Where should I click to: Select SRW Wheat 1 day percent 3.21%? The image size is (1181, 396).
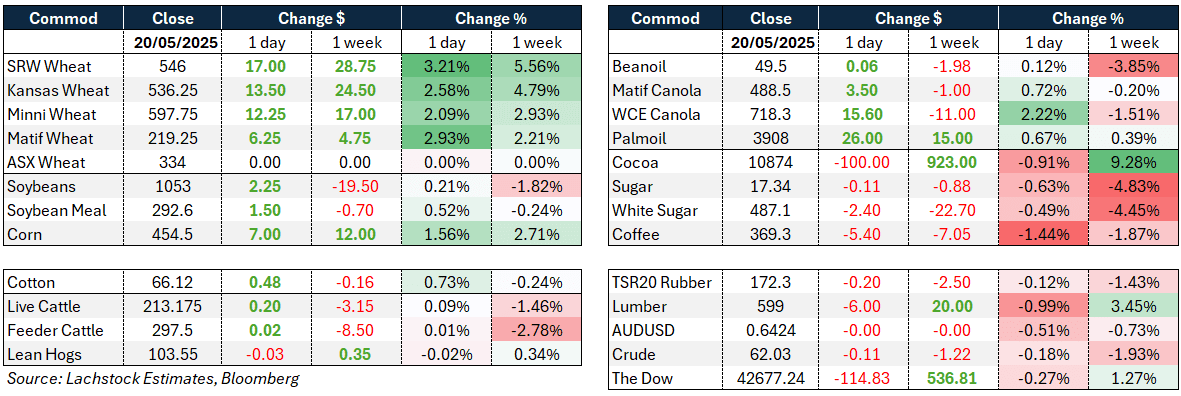[x=447, y=67]
